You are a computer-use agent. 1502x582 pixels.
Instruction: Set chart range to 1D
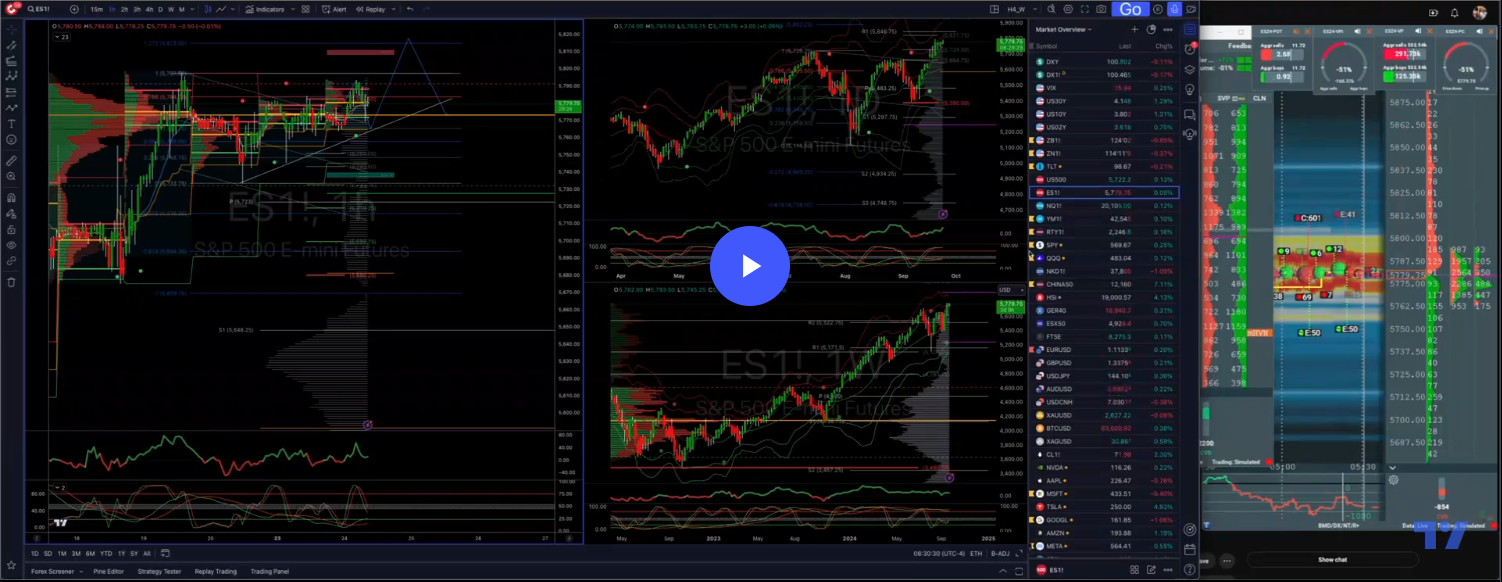click(x=35, y=554)
